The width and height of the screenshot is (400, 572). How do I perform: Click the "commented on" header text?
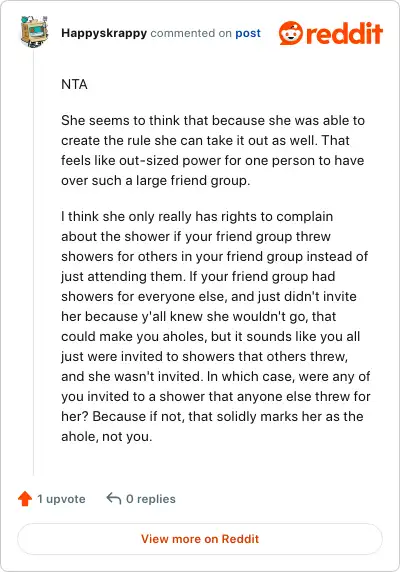coord(191,33)
